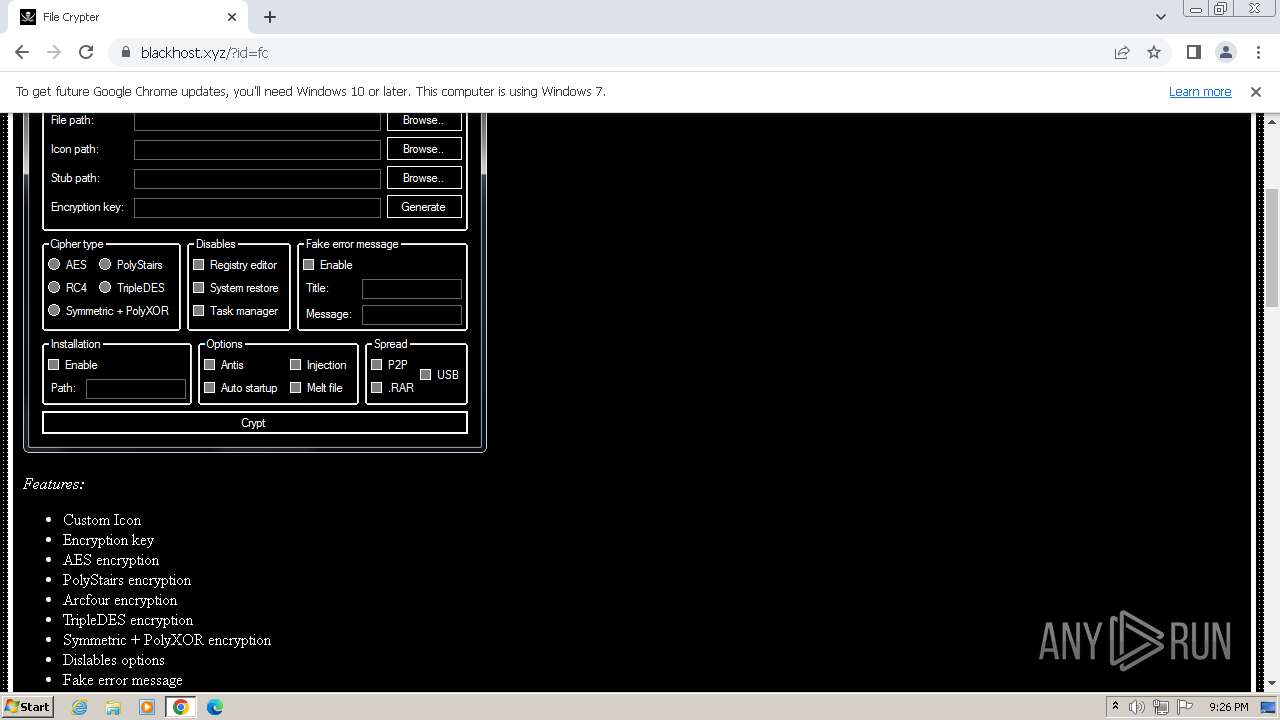1280x720 pixels.
Task: Toggle the System restore checkbox
Action: click(x=198, y=288)
